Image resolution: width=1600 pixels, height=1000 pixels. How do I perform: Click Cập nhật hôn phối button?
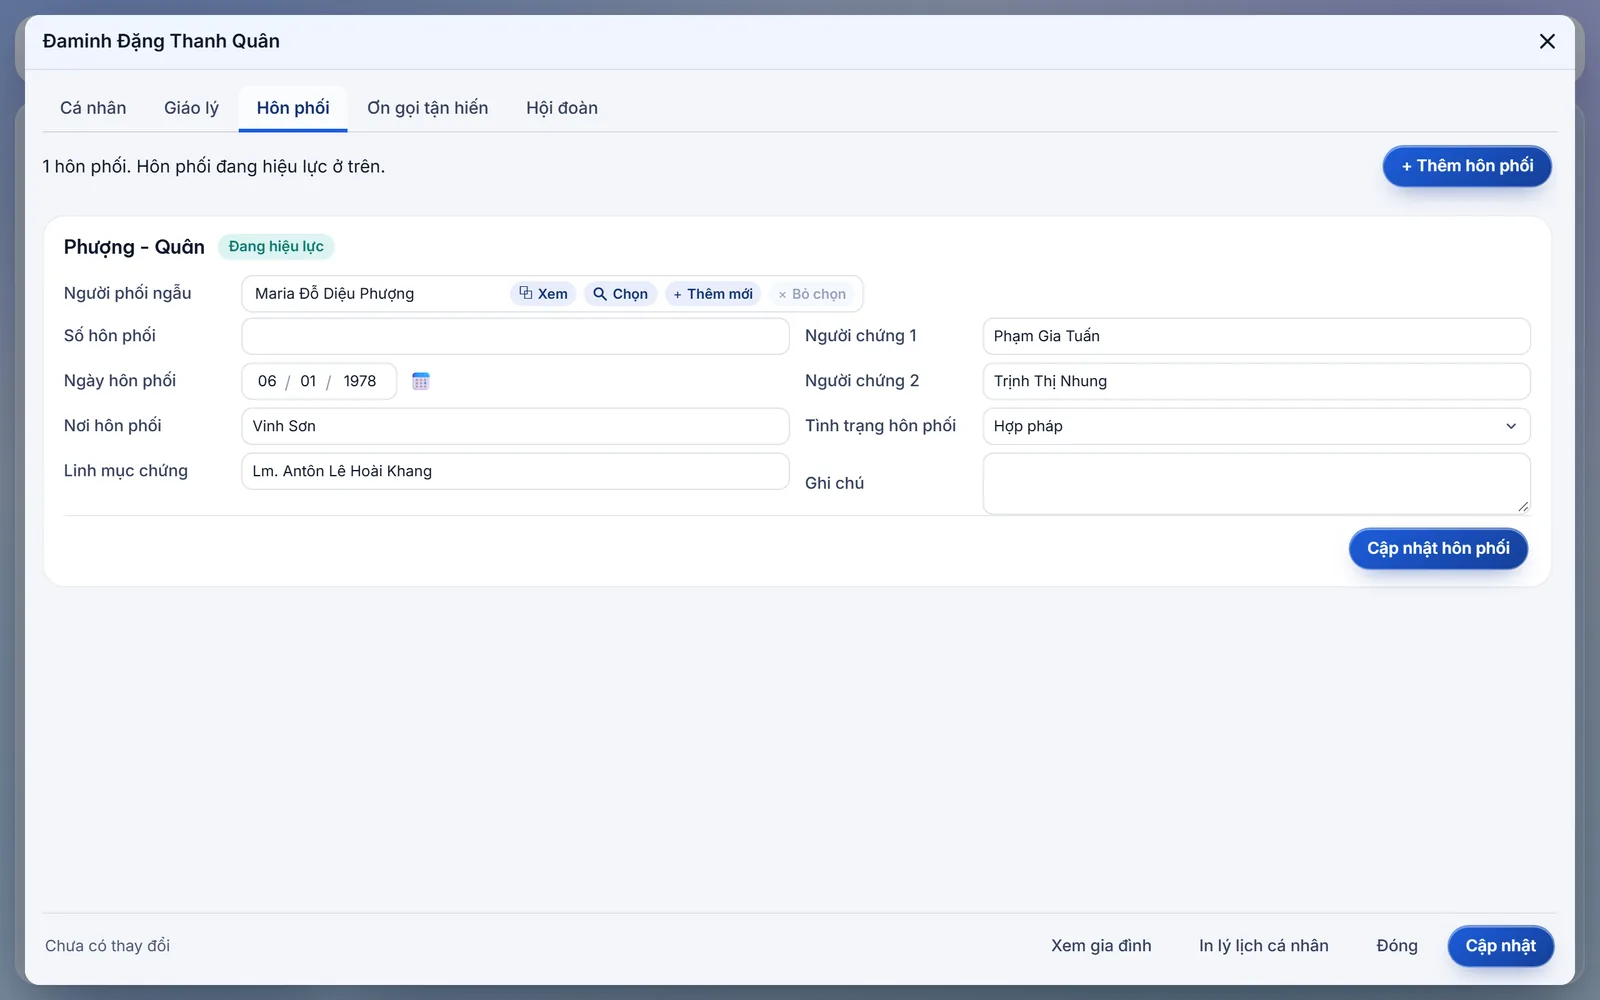pyautogui.click(x=1438, y=548)
